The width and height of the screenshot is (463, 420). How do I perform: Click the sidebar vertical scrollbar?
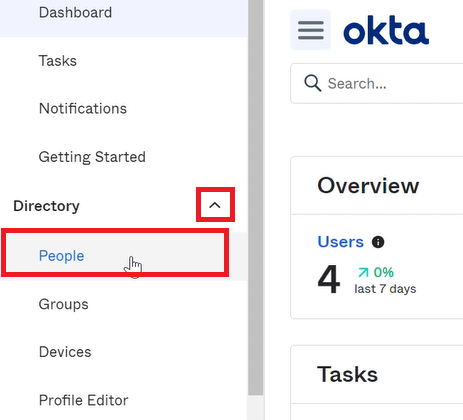[256, 197]
